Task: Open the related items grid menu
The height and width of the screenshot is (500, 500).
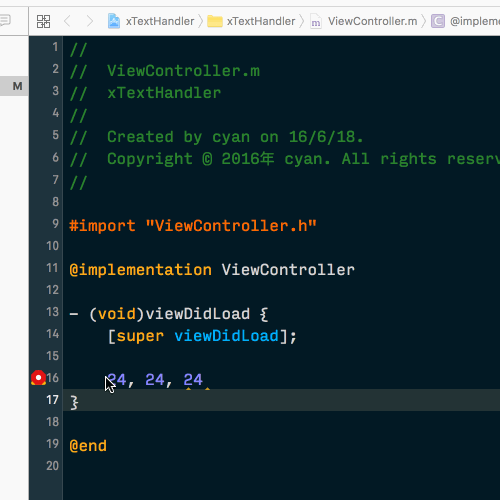Action: [x=43, y=22]
